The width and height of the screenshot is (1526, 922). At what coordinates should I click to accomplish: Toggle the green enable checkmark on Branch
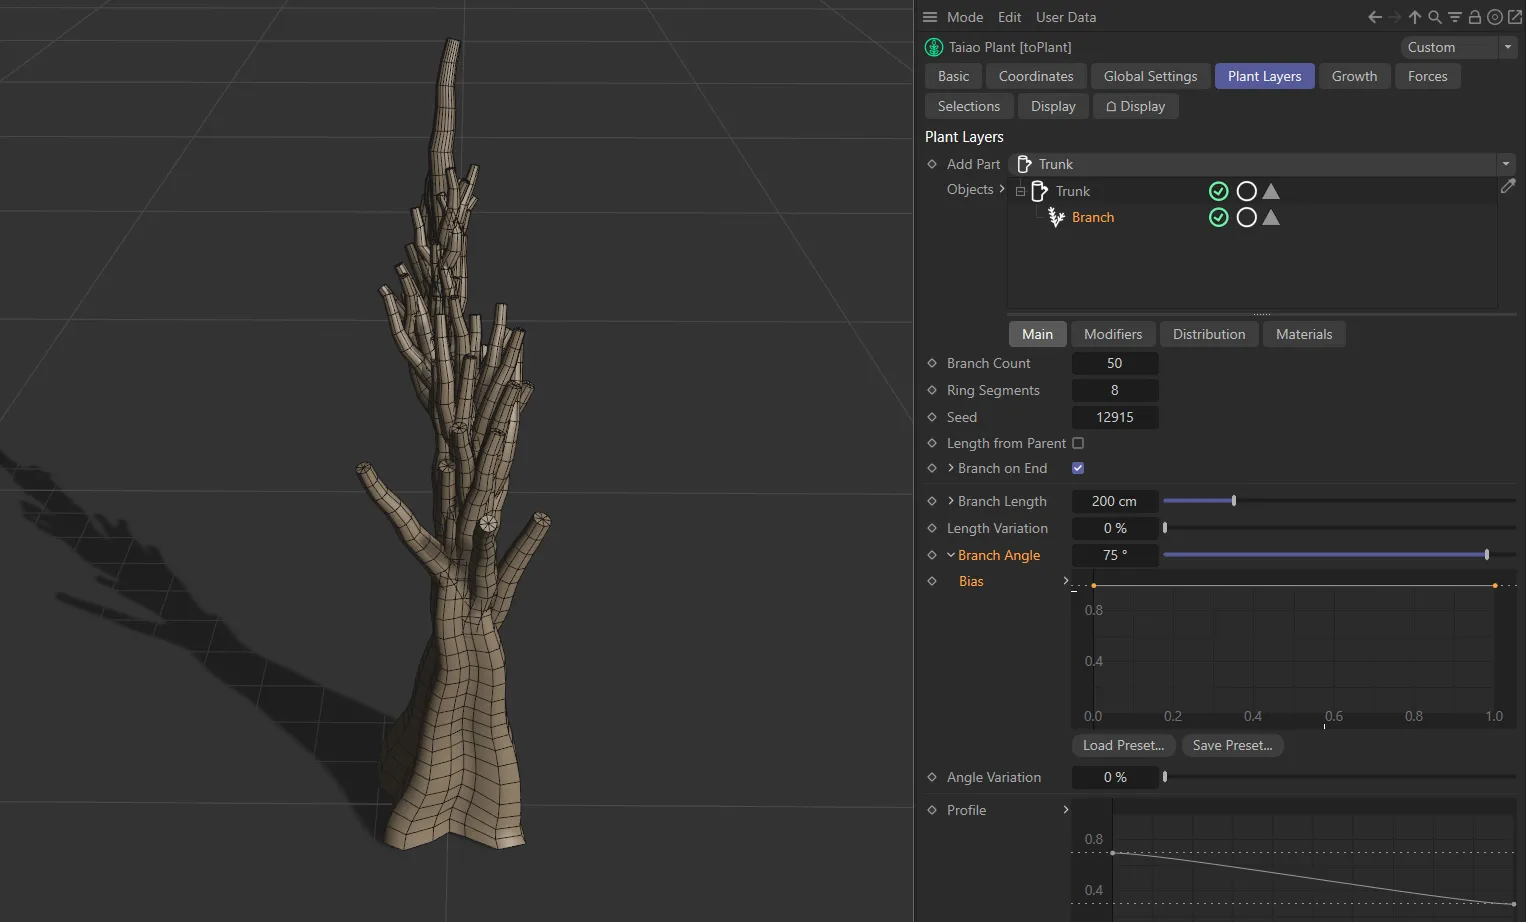point(1218,217)
